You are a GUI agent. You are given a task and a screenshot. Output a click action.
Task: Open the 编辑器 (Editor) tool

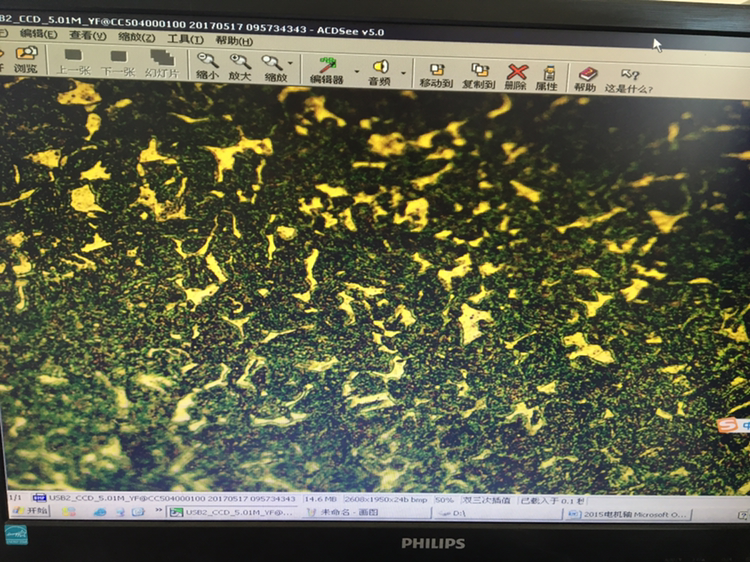[x=327, y=71]
